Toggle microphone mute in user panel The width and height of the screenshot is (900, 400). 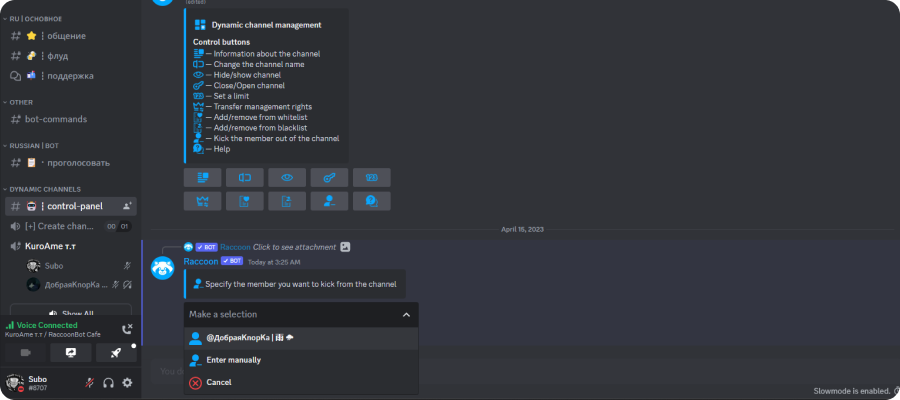tap(90, 383)
